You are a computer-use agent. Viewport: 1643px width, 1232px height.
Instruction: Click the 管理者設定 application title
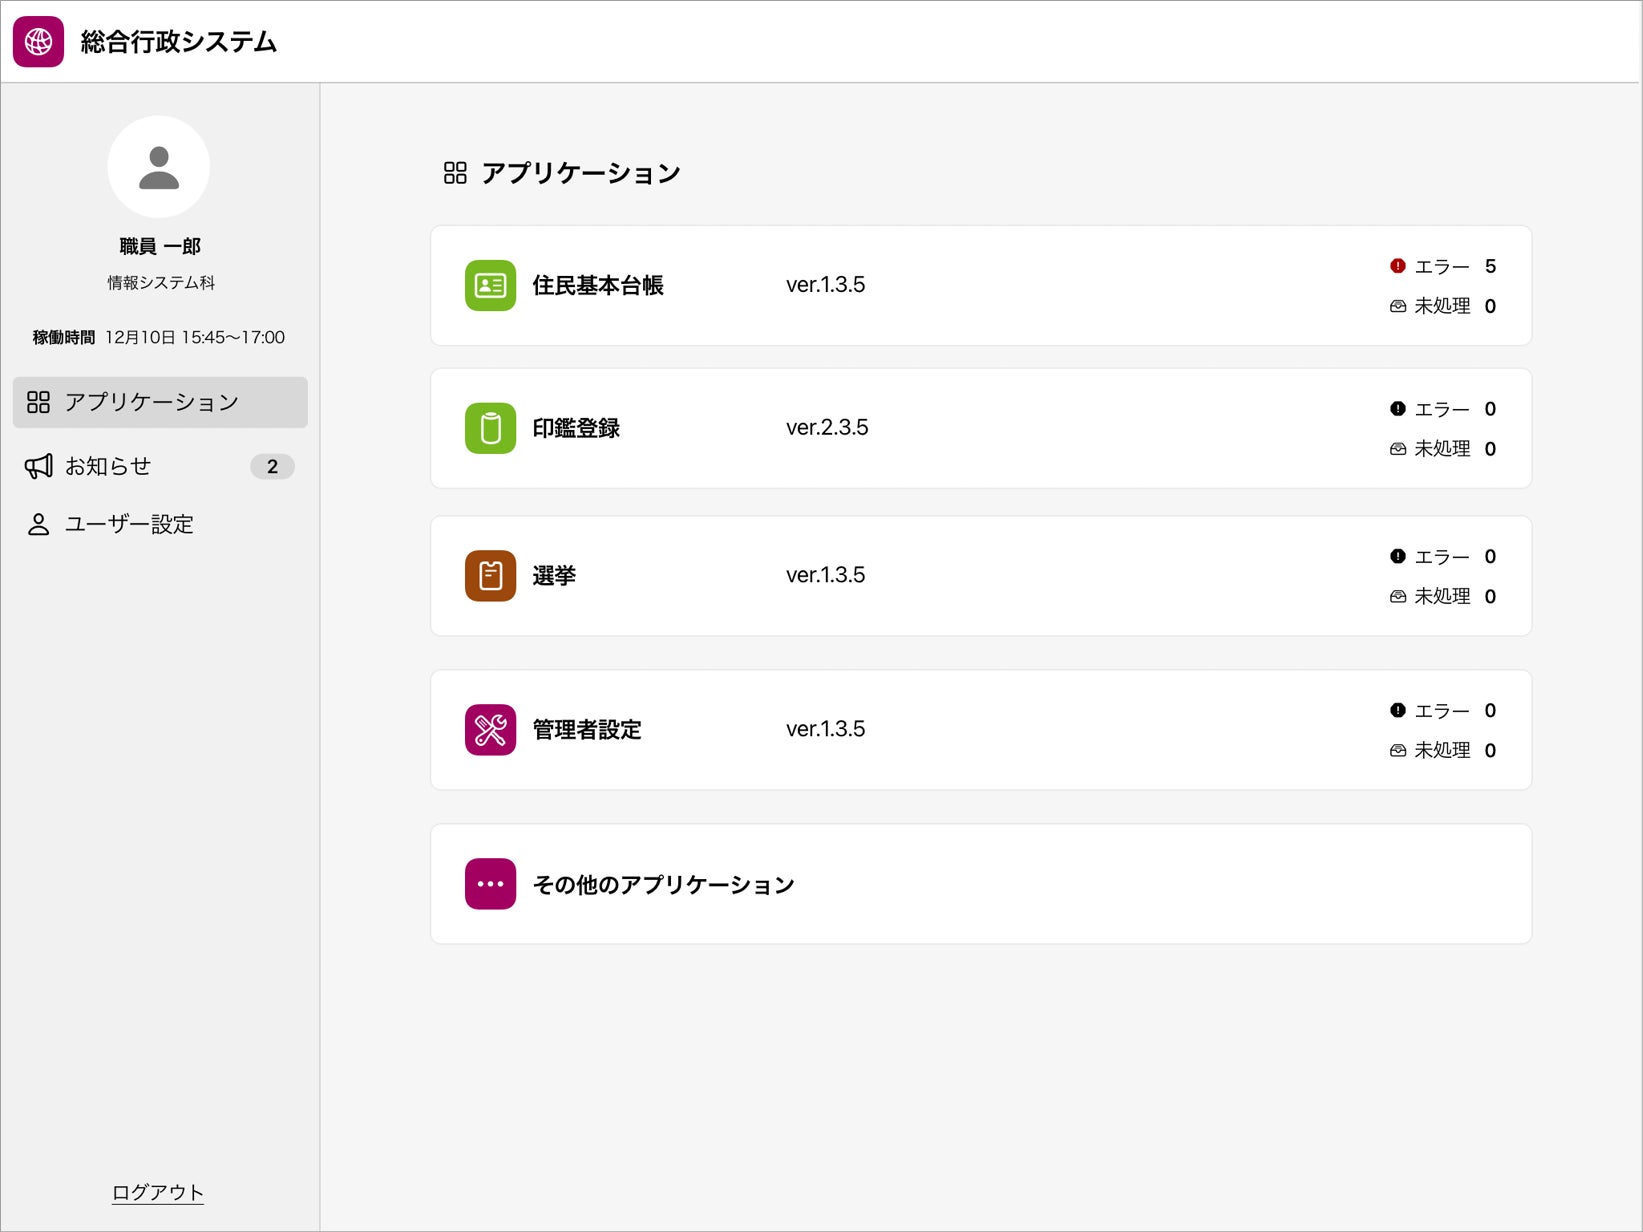click(587, 730)
